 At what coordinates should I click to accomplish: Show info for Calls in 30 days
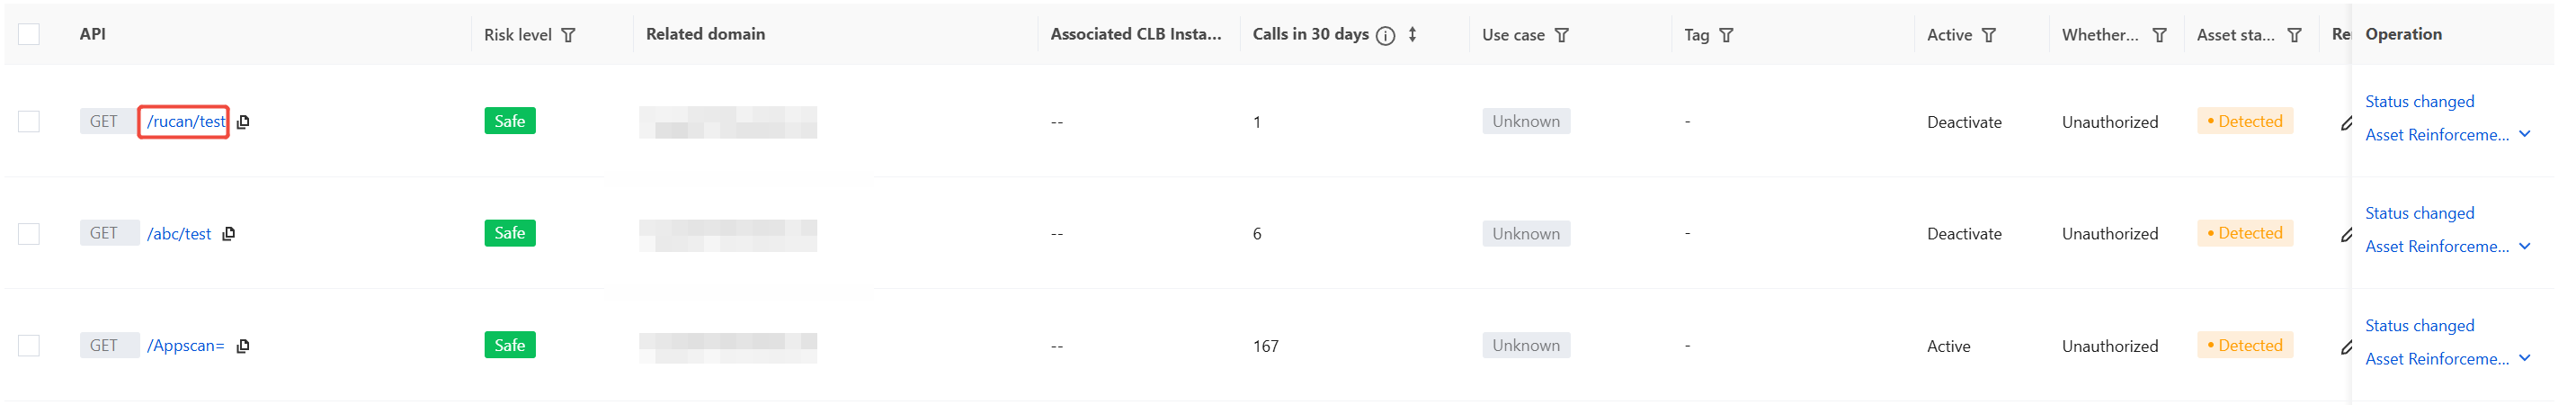click(1385, 35)
